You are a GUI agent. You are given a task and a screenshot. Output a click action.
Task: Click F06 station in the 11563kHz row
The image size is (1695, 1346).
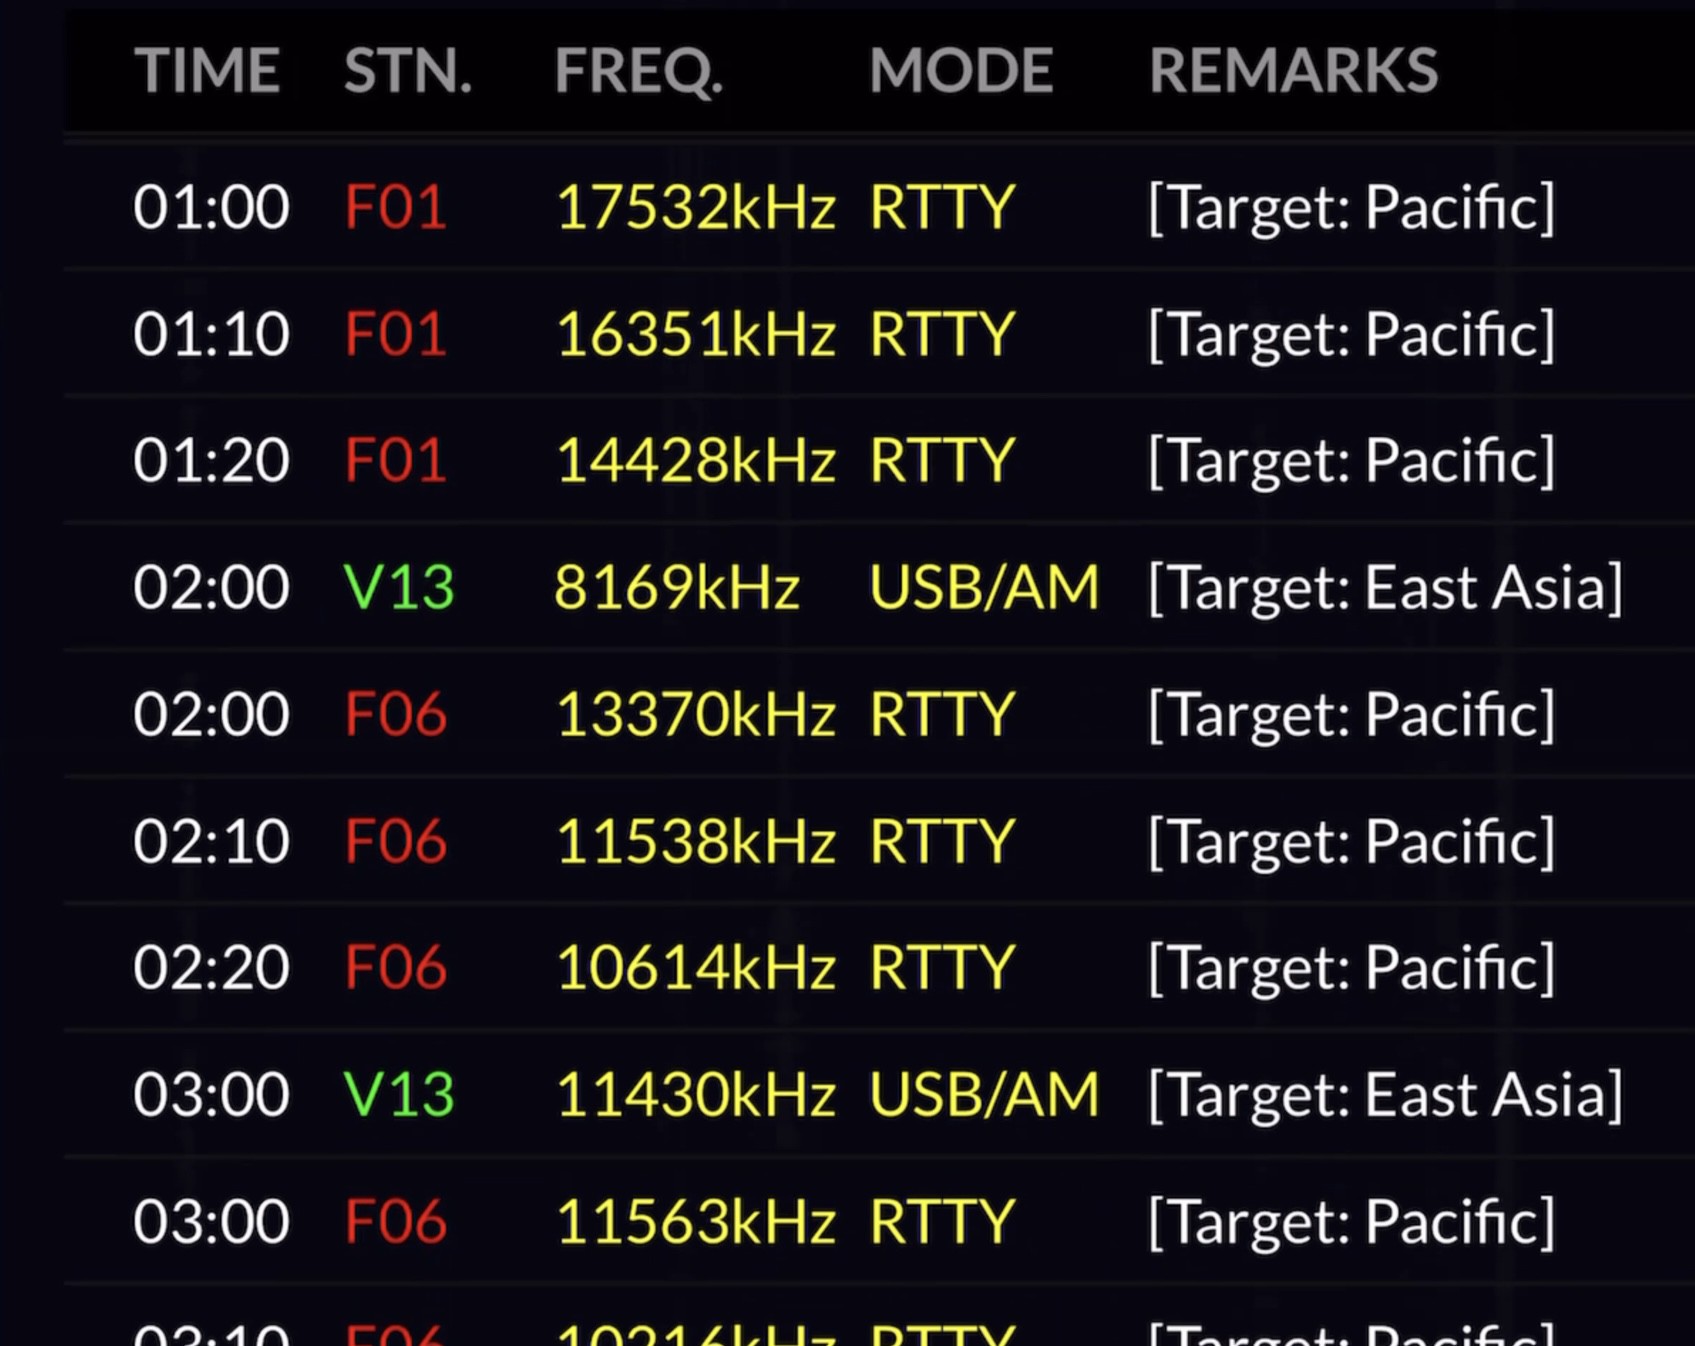(395, 1221)
